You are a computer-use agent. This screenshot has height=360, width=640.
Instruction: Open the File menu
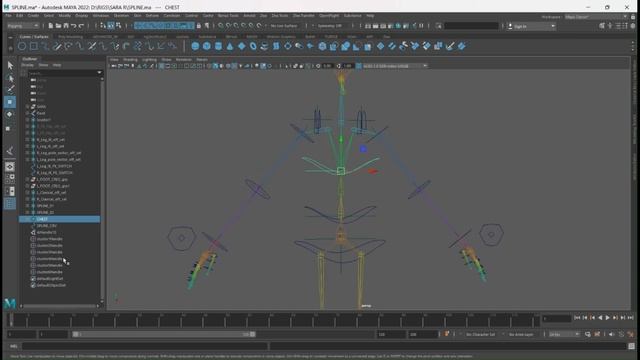[8, 16]
